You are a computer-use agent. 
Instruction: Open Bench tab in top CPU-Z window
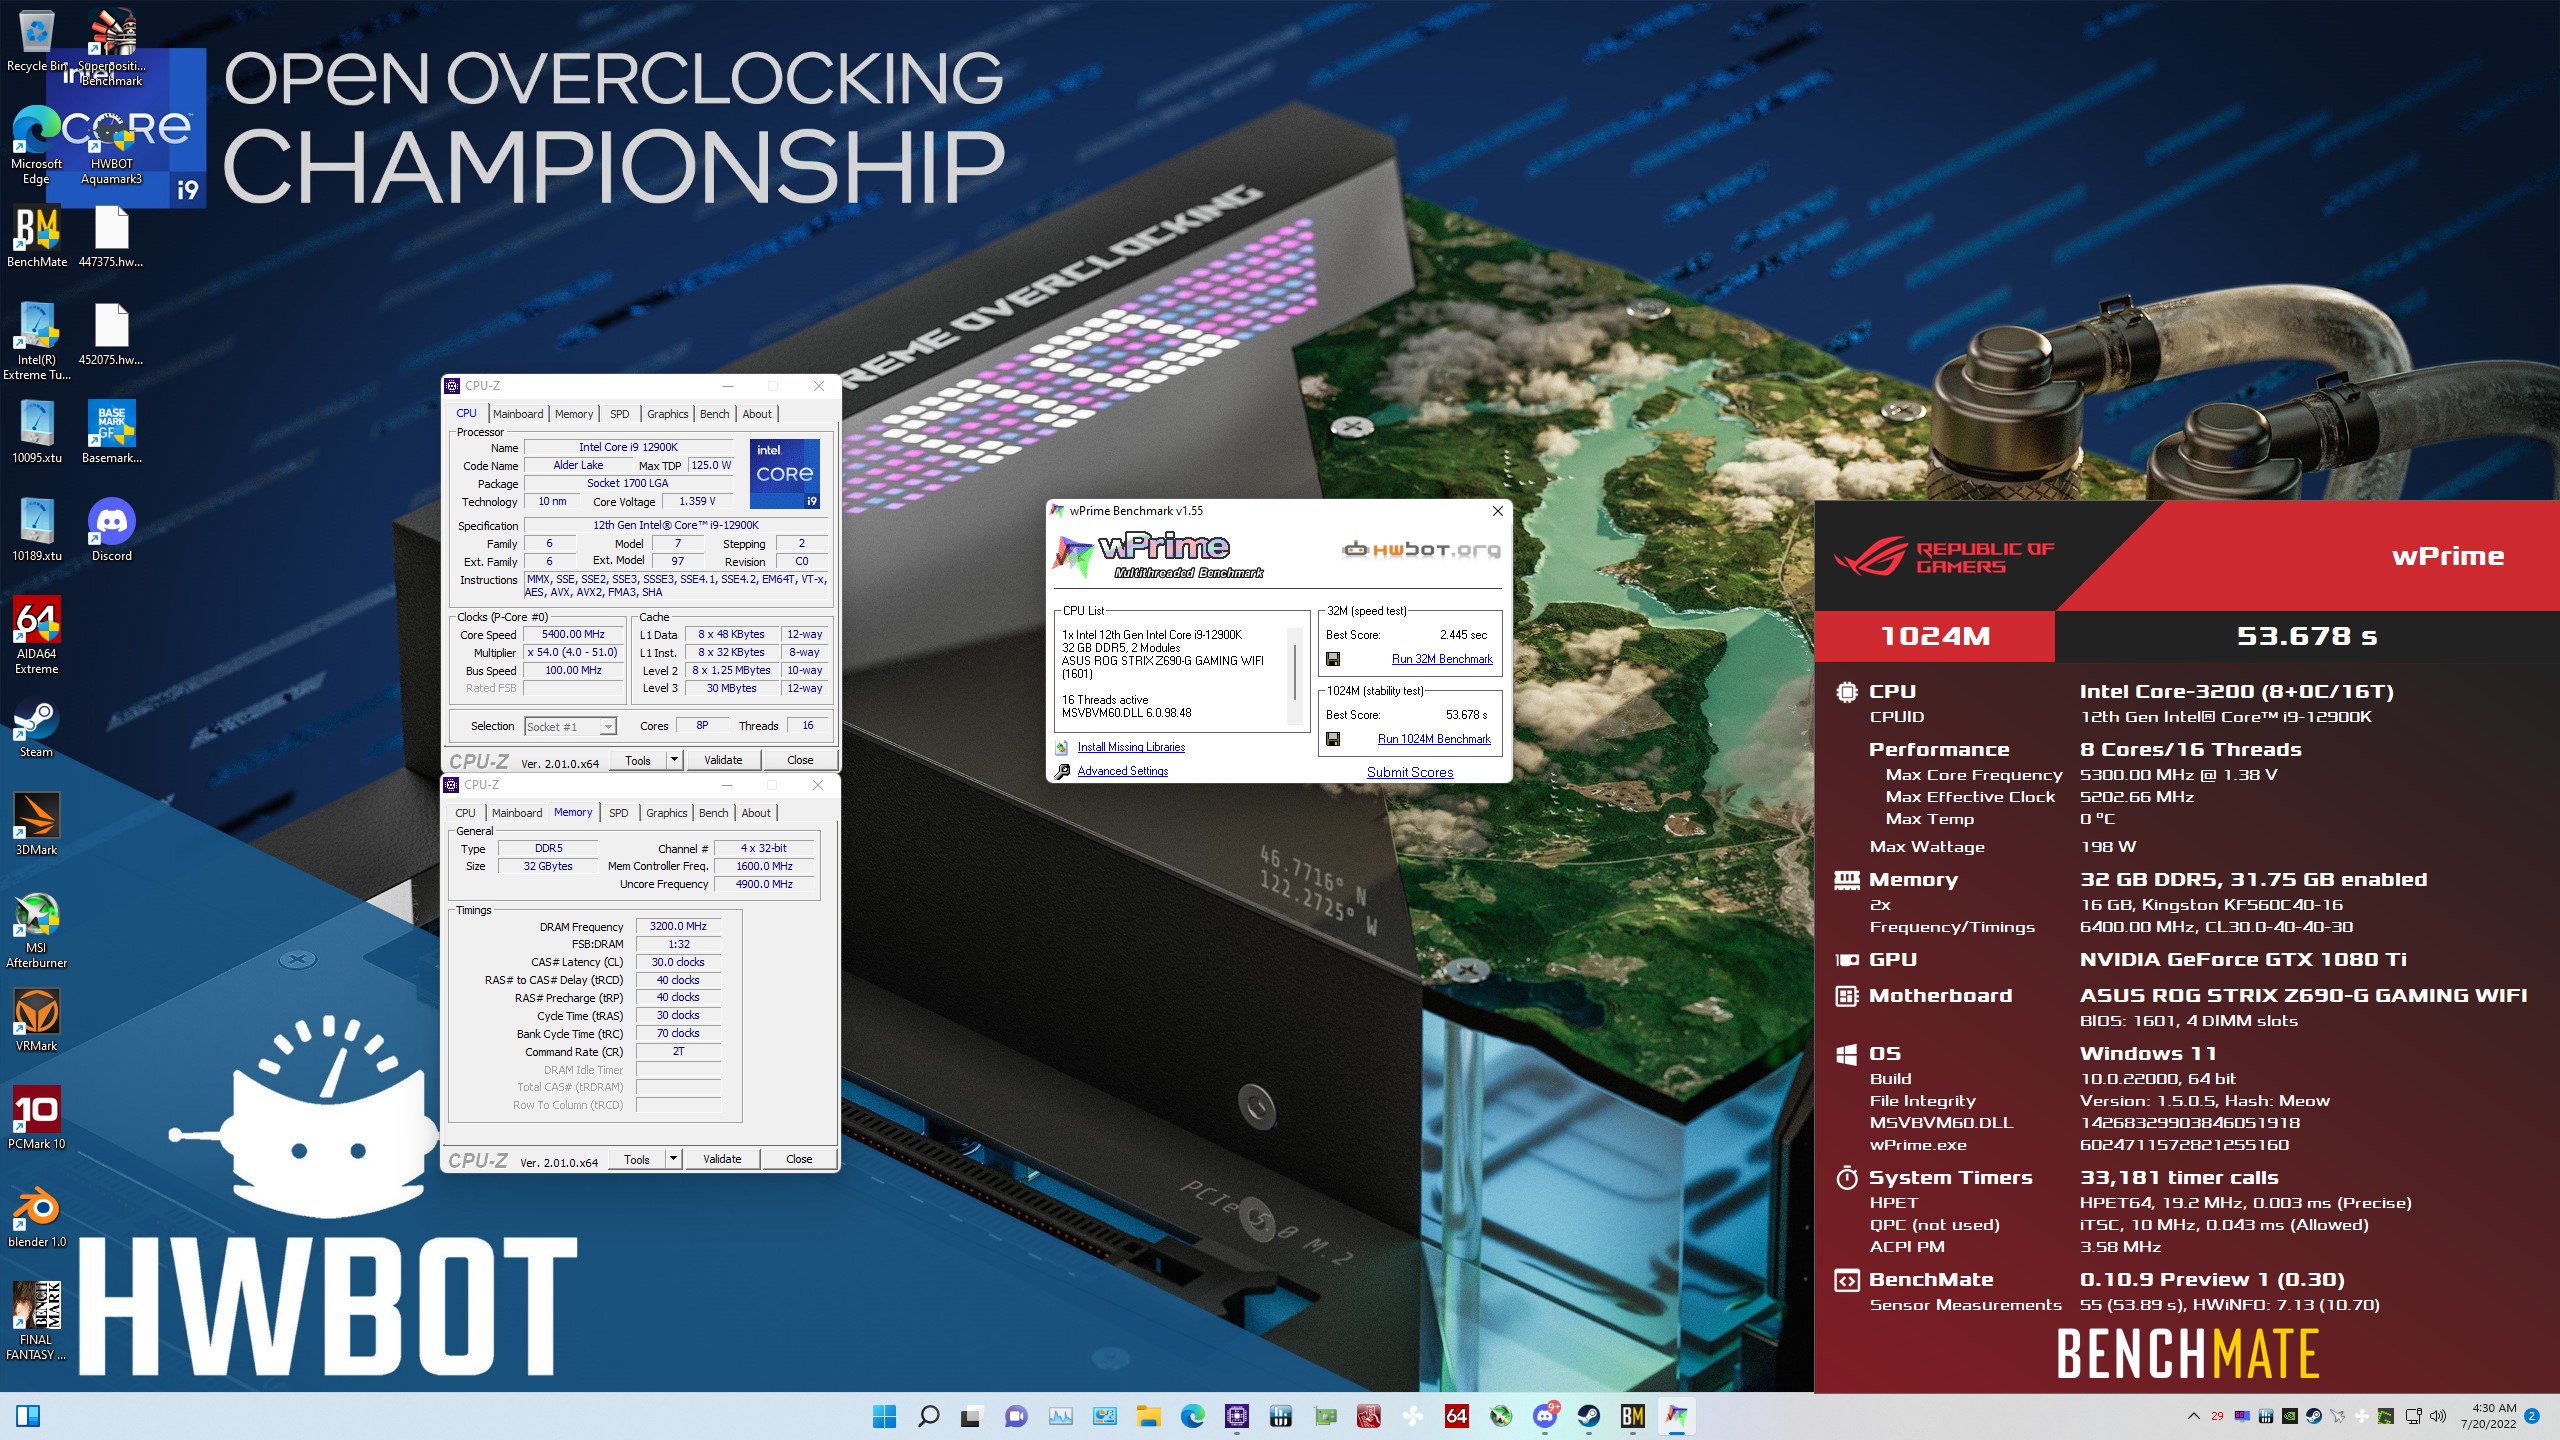[x=715, y=414]
